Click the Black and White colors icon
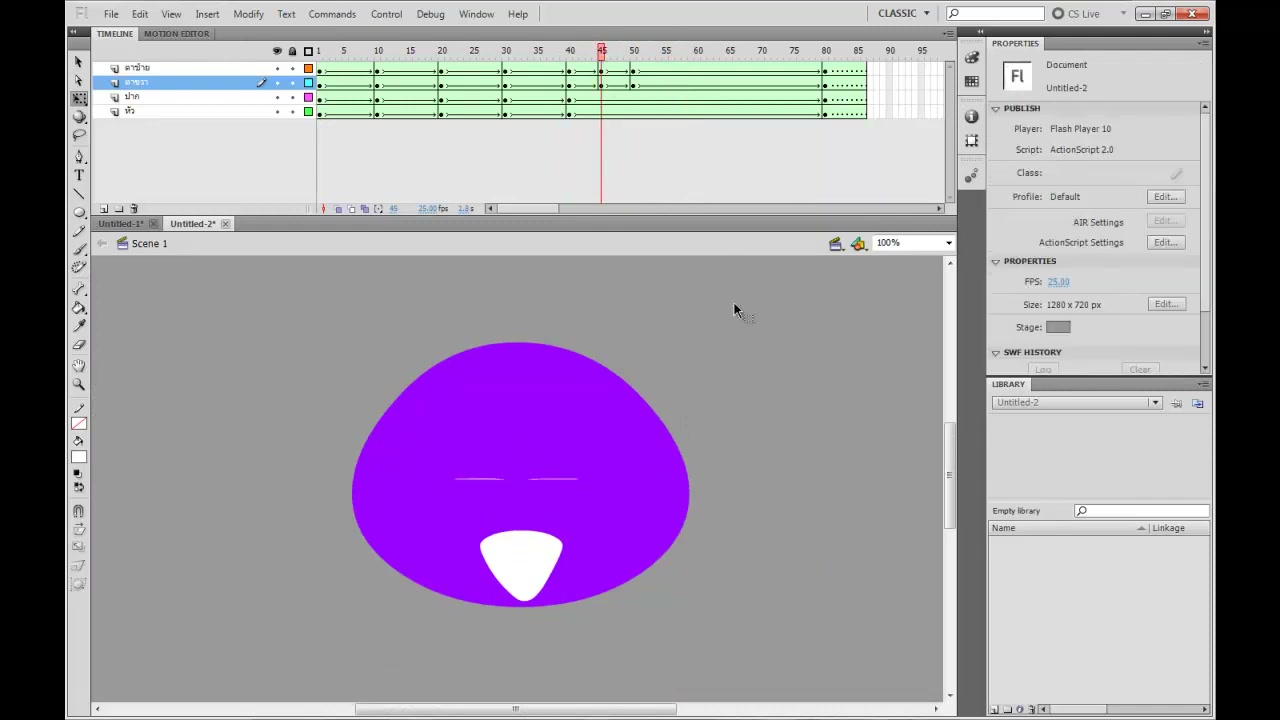1280x720 pixels. pyautogui.click(x=77, y=474)
